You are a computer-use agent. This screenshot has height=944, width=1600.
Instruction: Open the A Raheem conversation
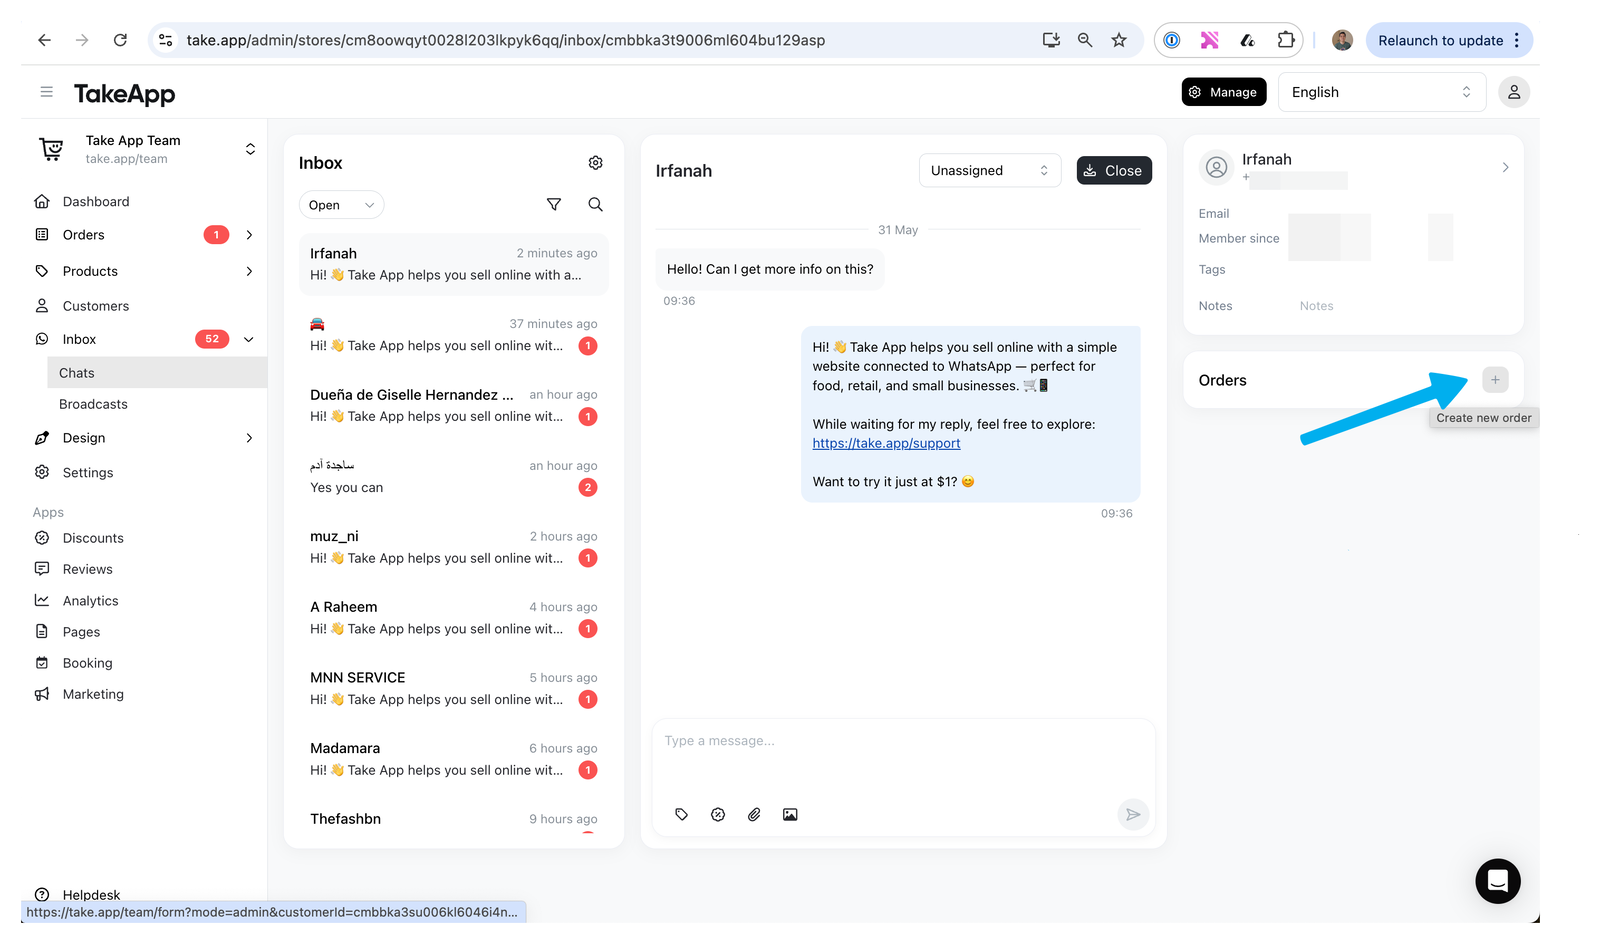453,618
